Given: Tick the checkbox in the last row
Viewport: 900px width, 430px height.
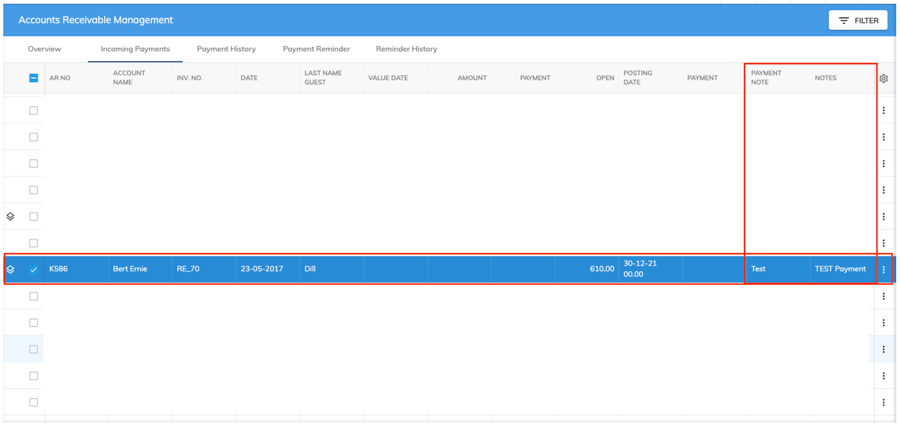Looking at the screenshot, I should click(33, 402).
